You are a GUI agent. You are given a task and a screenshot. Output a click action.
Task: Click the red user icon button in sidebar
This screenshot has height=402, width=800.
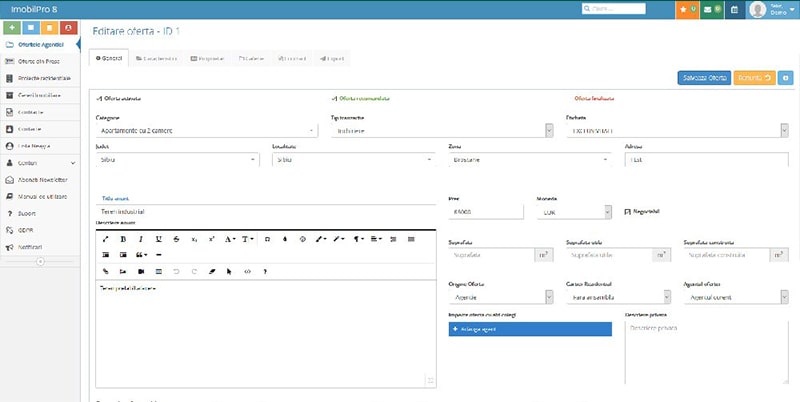coord(68,28)
